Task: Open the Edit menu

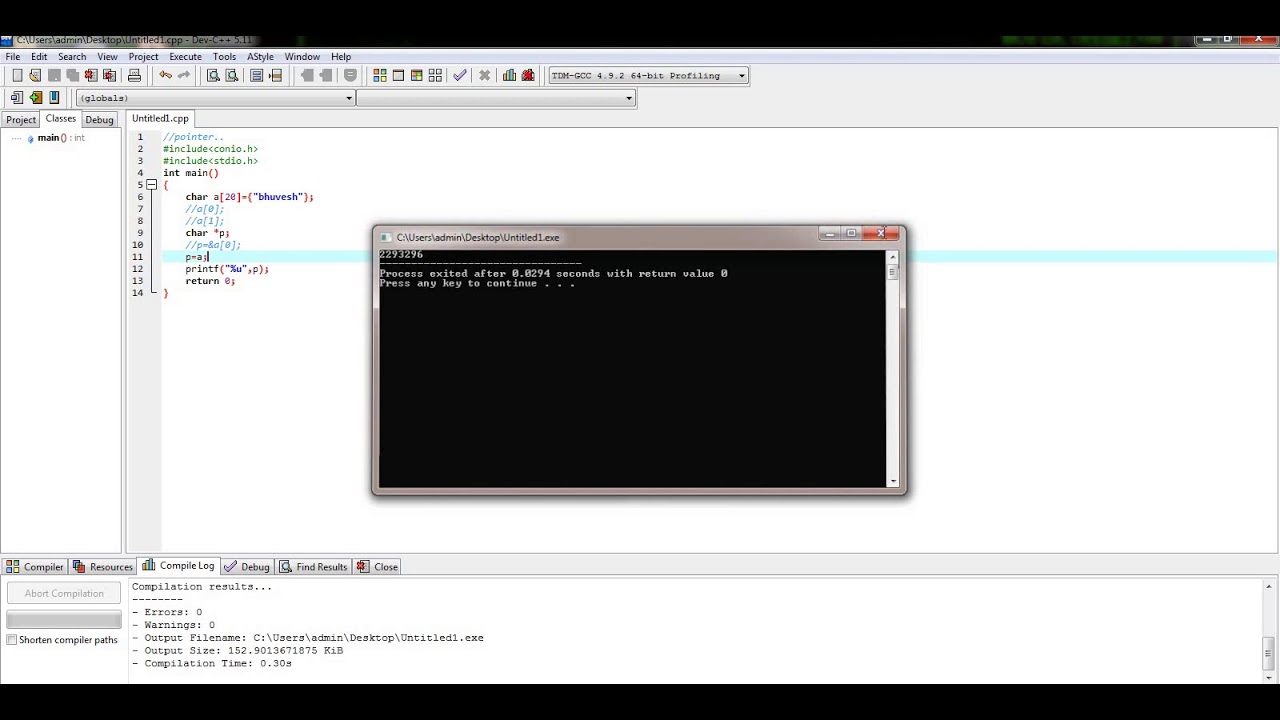Action: coord(39,57)
